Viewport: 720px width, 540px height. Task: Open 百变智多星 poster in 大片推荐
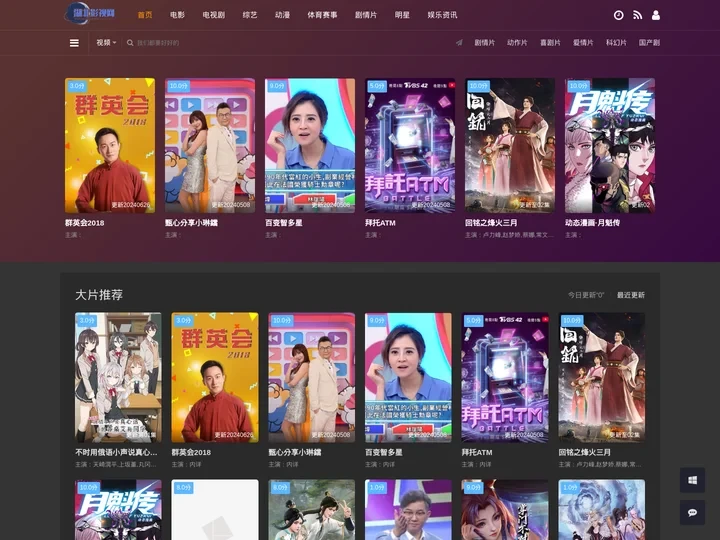pyautogui.click(x=408, y=377)
